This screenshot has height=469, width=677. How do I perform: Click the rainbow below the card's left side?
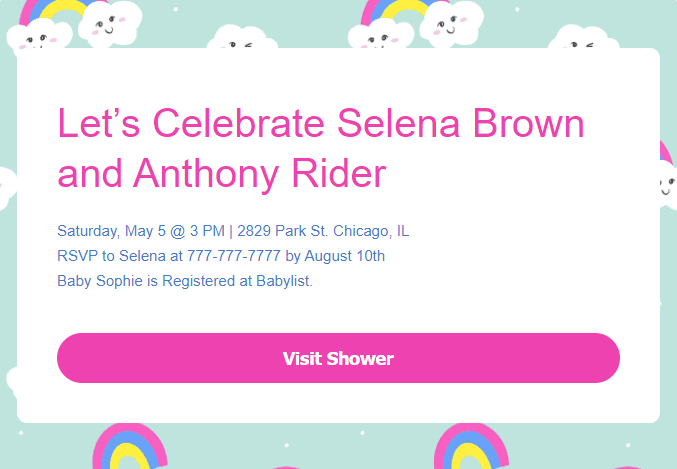point(130,446)
